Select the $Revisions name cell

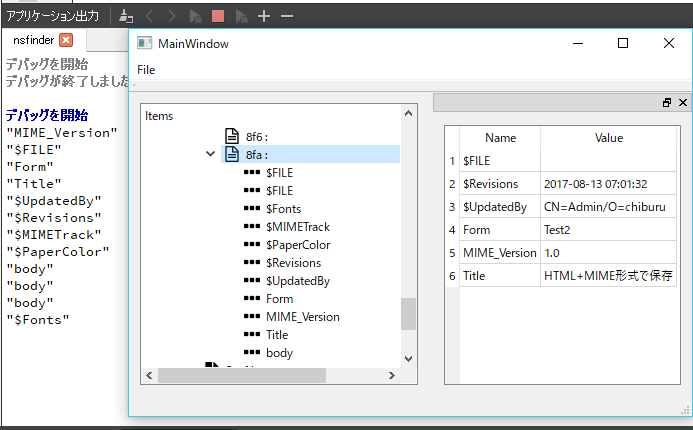tap(500, 184)
